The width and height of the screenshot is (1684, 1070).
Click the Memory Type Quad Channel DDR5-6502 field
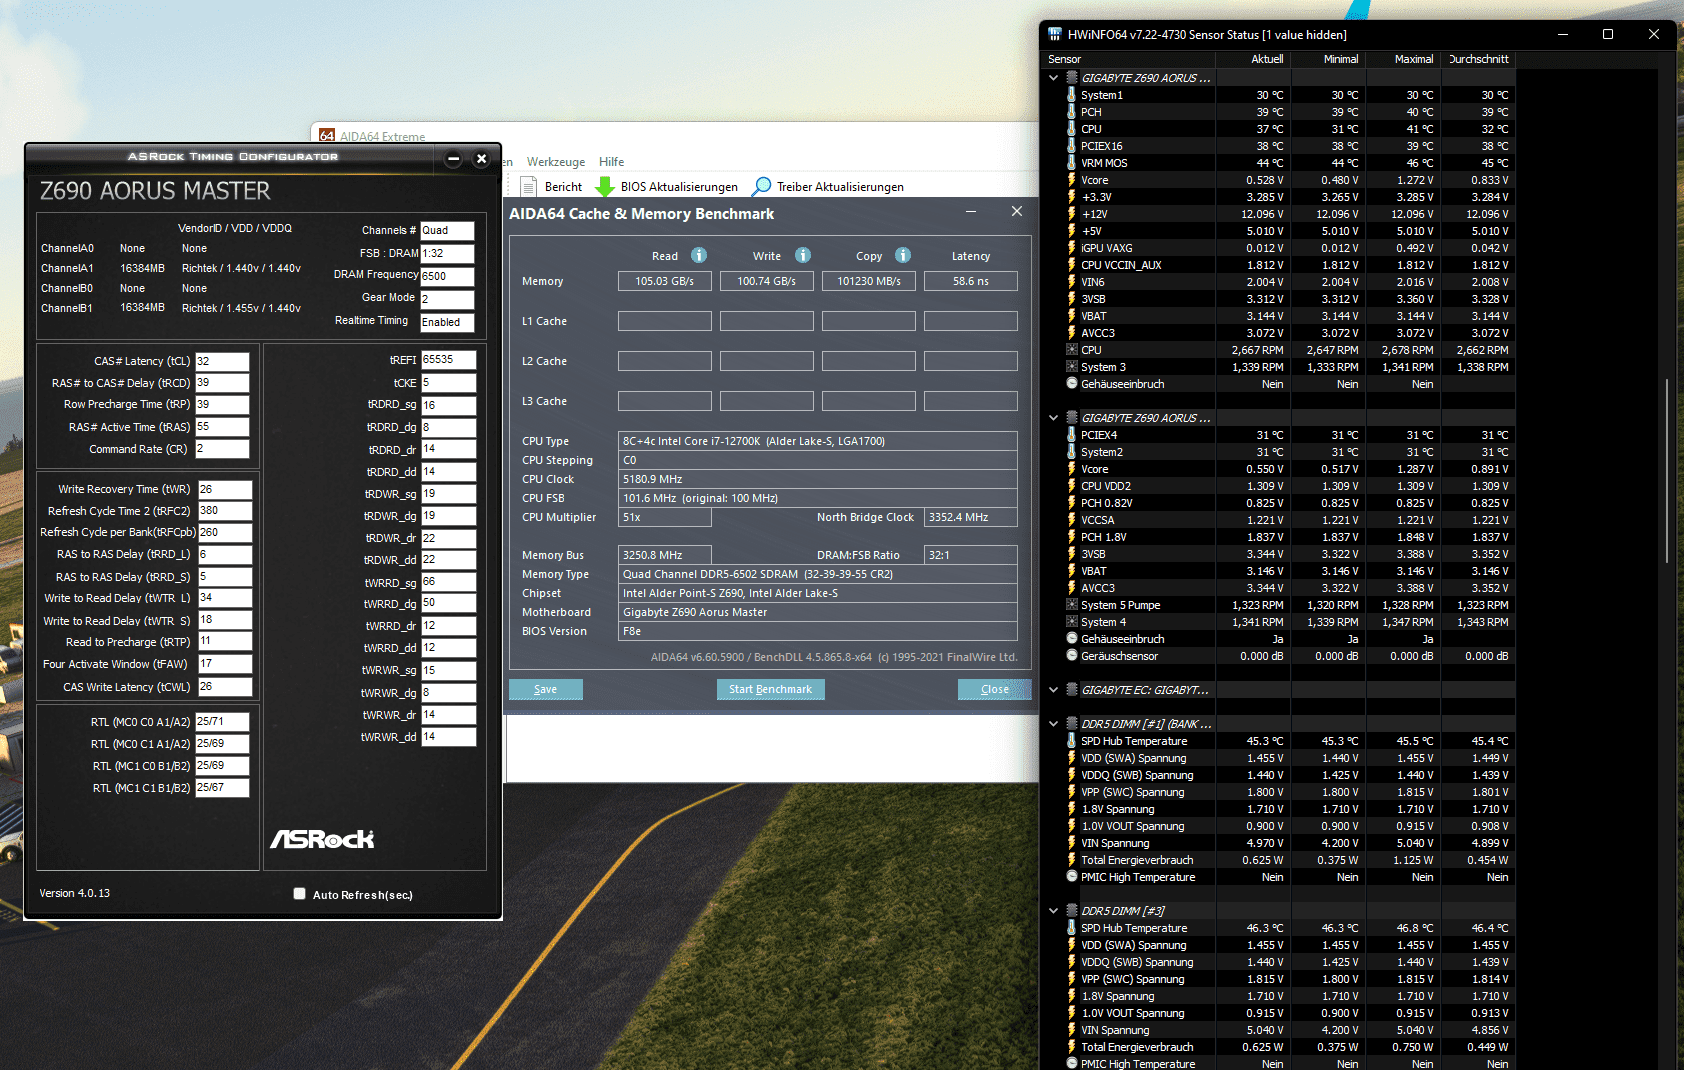click(x=817, y=574)
